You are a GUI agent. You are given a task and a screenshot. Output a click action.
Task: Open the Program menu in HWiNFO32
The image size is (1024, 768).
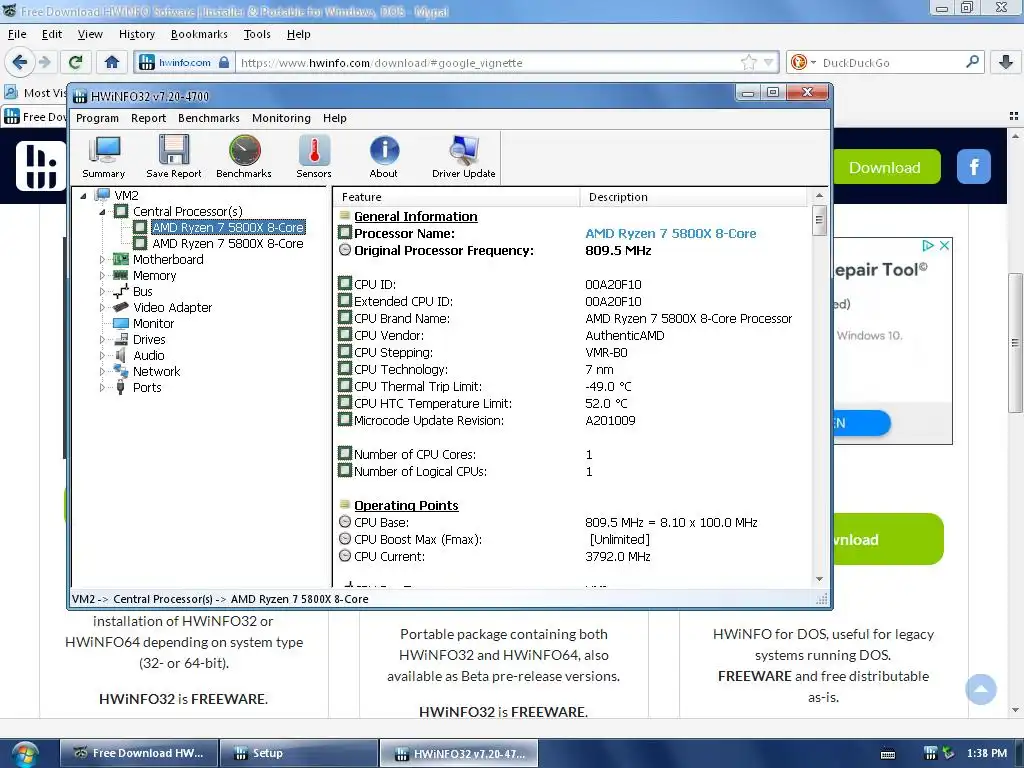[97, 118]
